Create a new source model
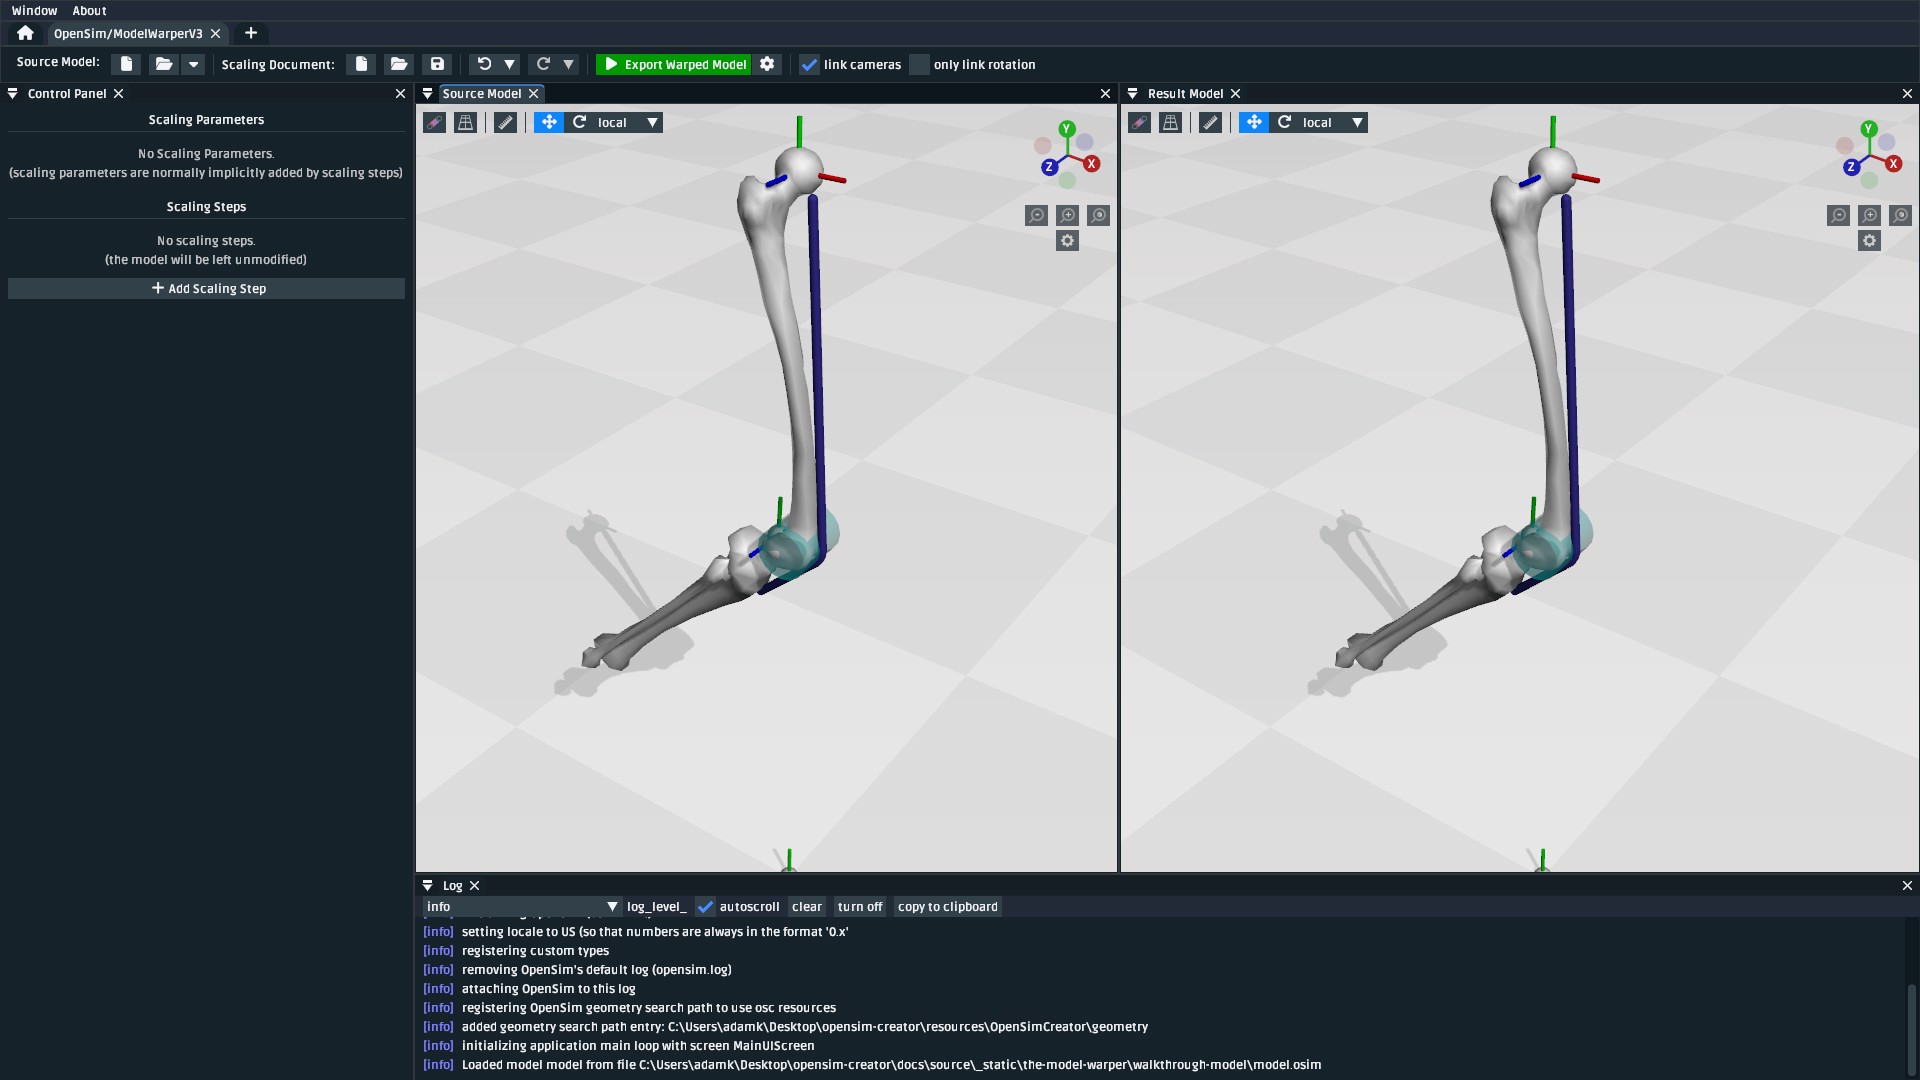 [126, 64]
